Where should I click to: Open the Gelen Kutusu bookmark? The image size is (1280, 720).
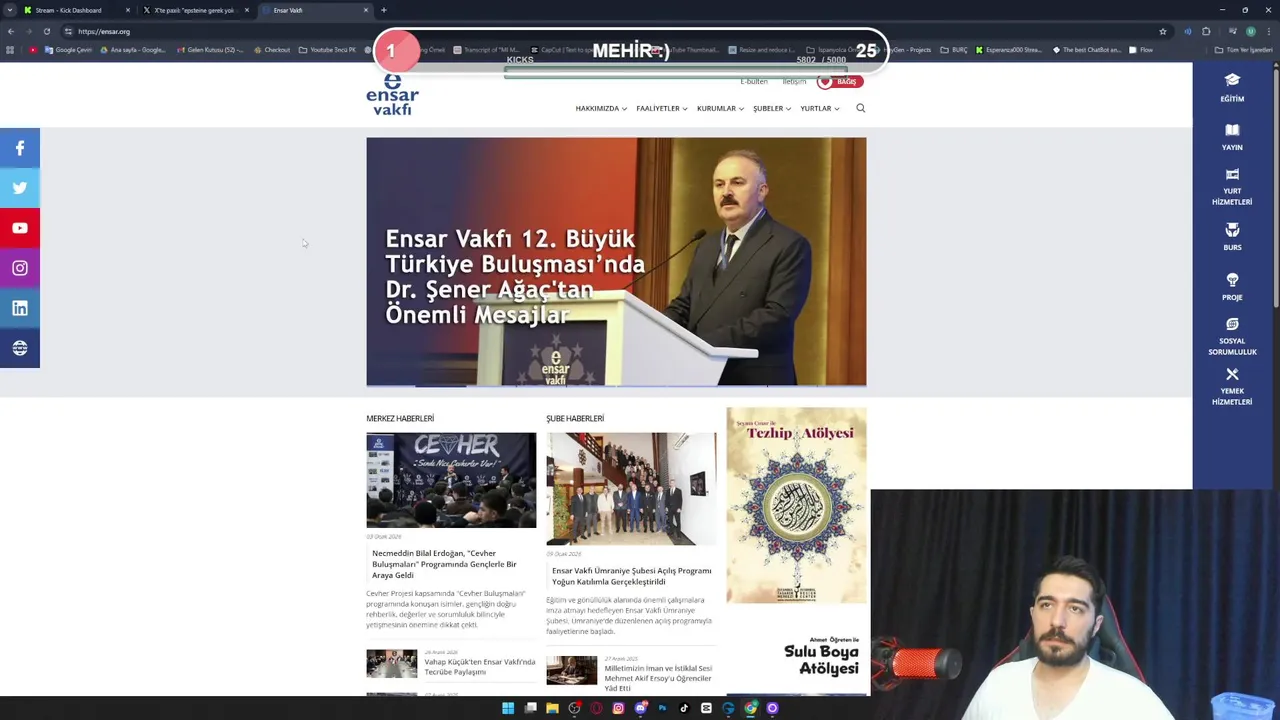[209, 49]
